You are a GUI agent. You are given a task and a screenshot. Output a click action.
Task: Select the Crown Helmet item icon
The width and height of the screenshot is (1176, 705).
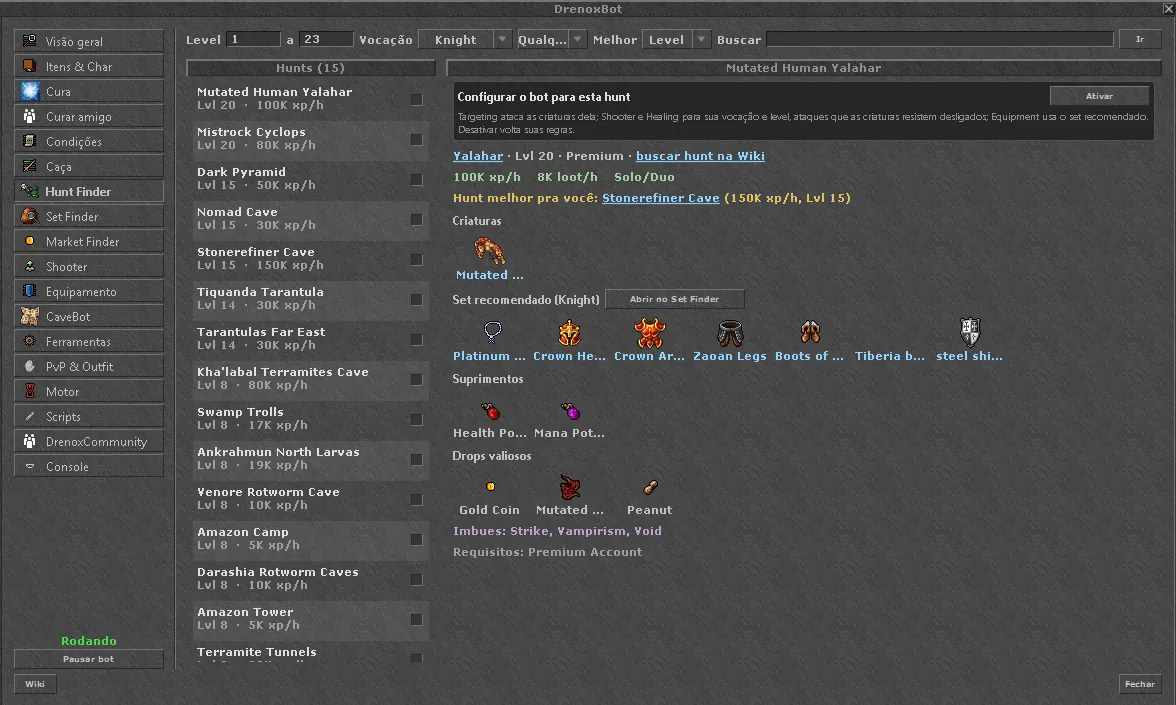point(569,332)
